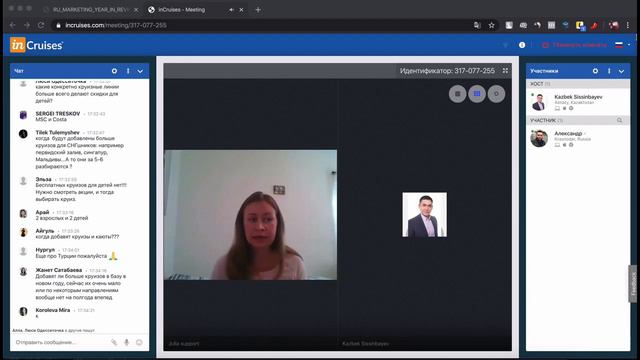Click the ХОСТ section header

coord(578,84)
